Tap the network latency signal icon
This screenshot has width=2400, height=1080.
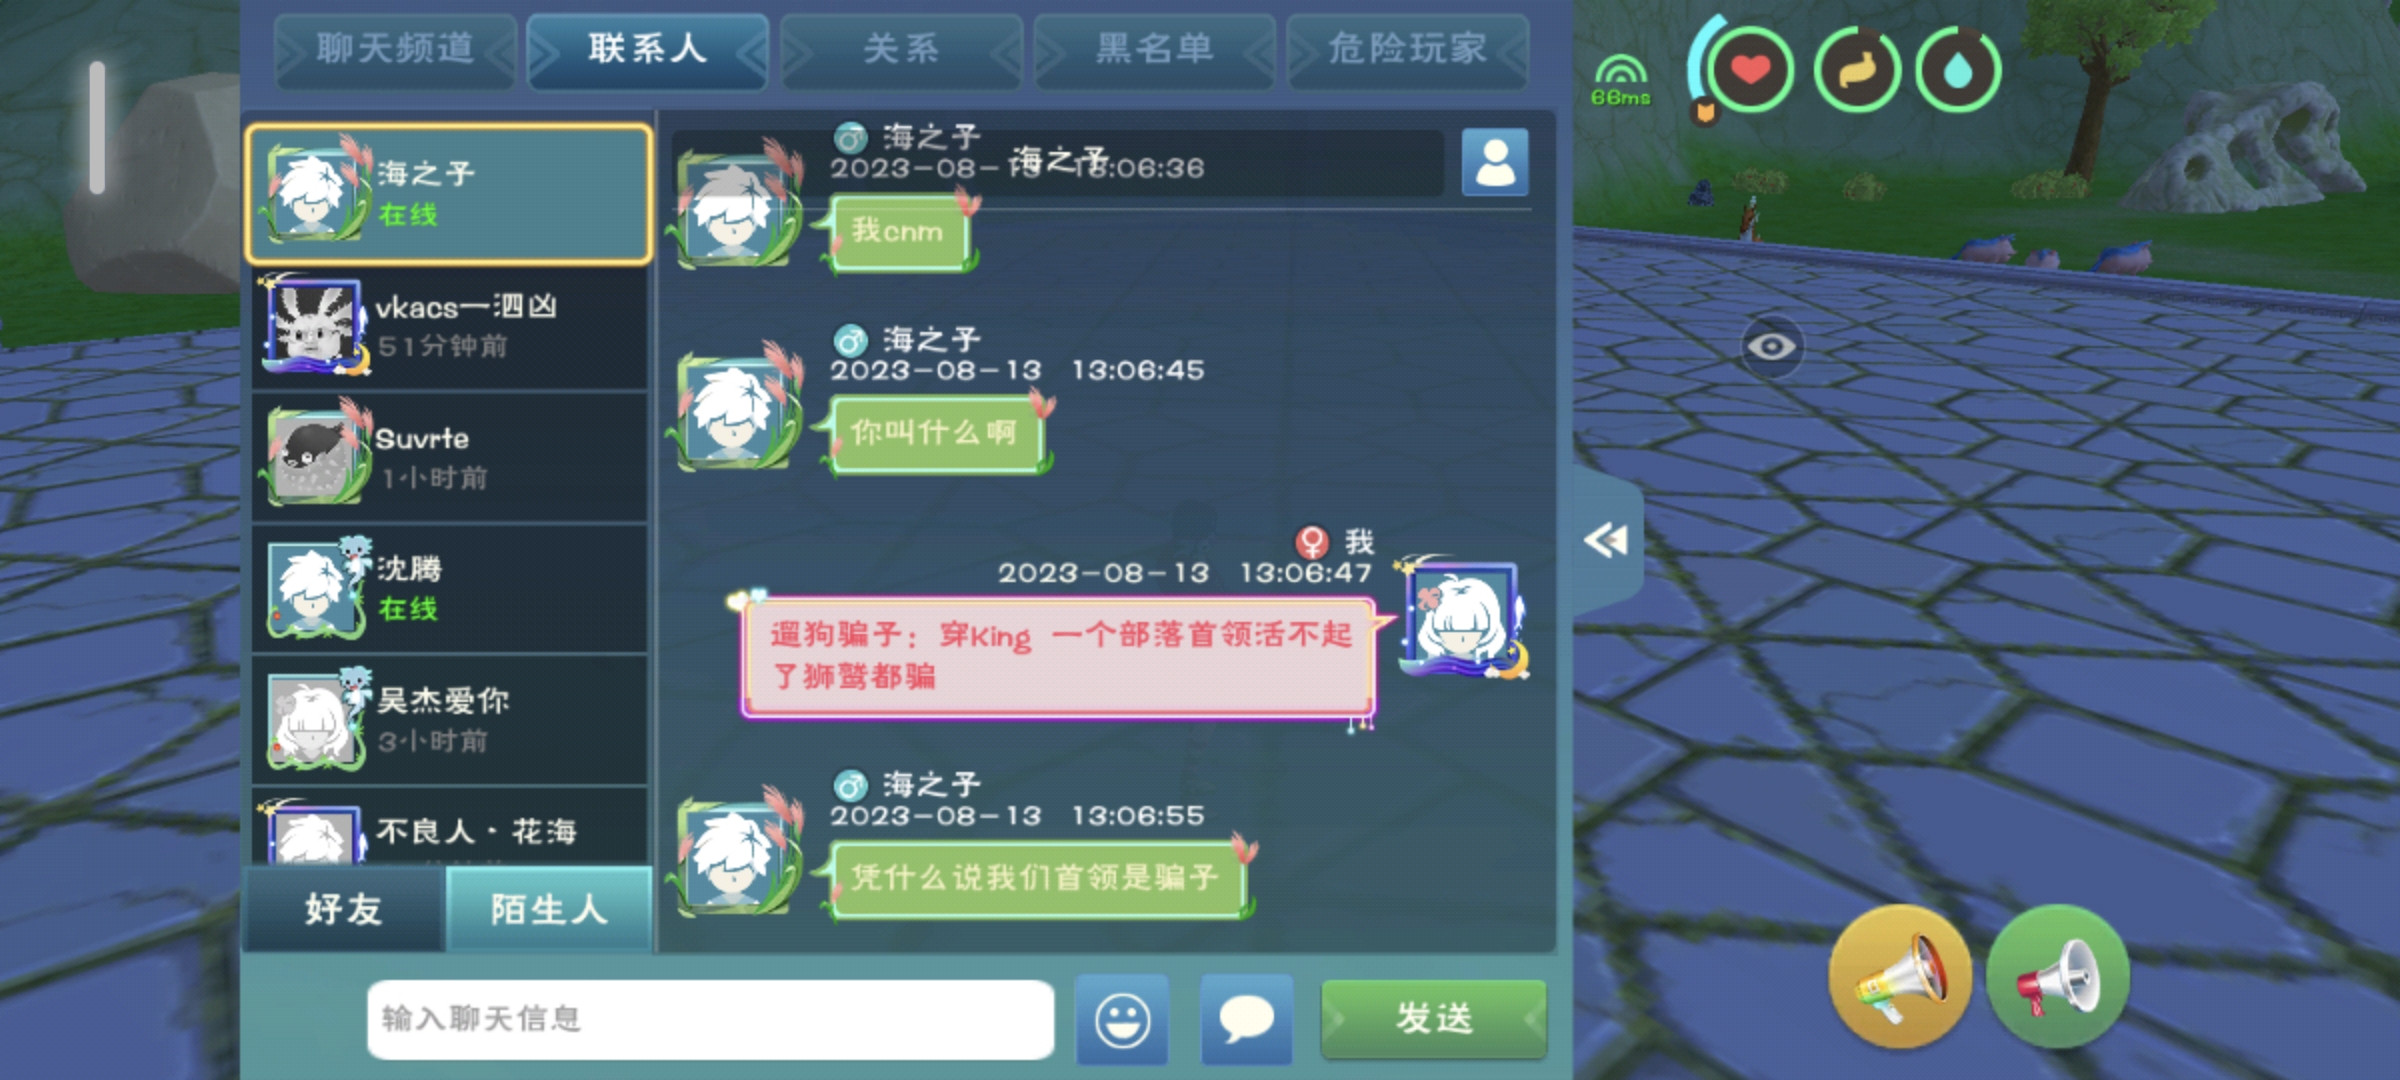tap(1621, 80)
